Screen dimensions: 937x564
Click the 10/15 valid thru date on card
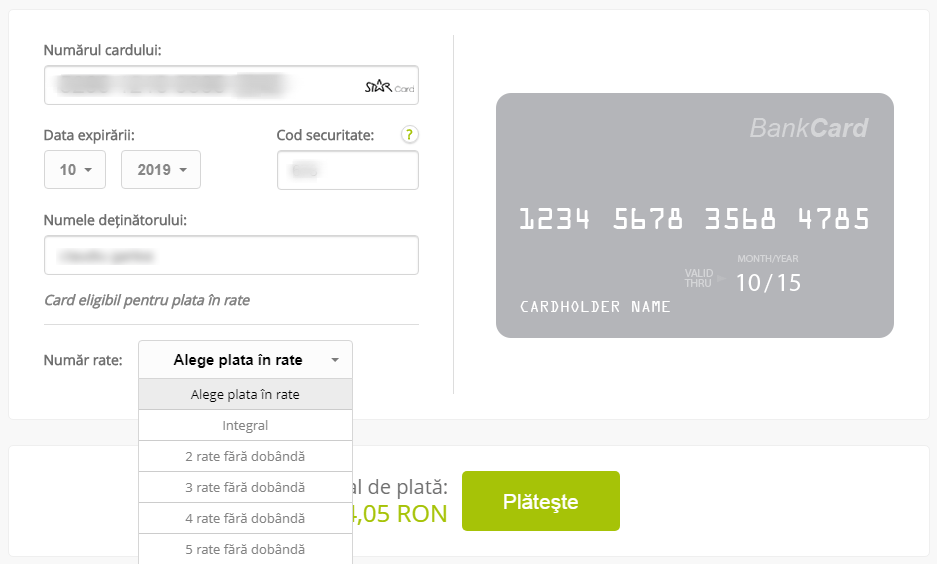coord(768,282)
